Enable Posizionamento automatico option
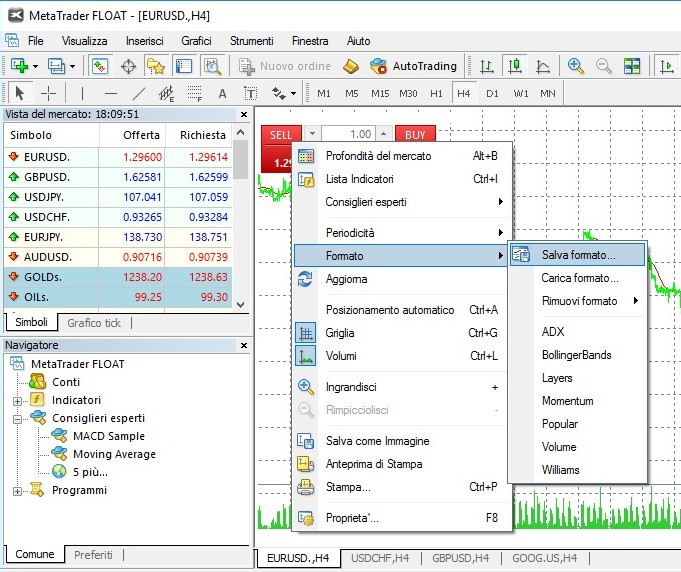Viewport: 681px width, 572px height. point(390,310)
